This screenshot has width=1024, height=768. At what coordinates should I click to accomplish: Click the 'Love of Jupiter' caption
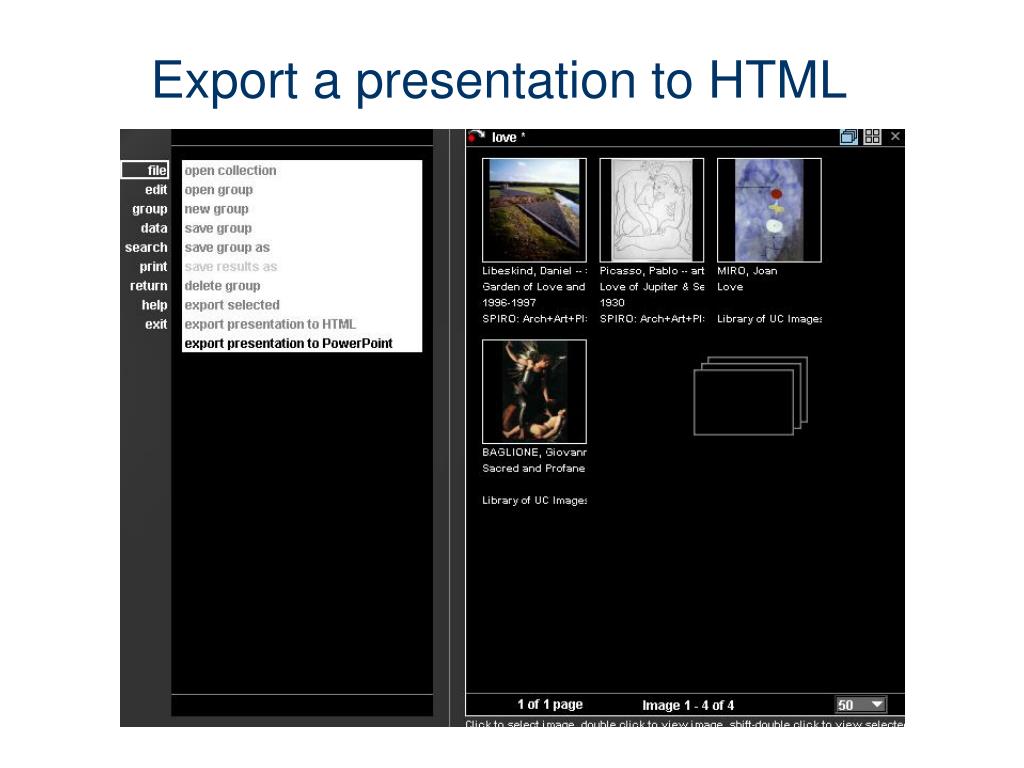pos(652,287)
